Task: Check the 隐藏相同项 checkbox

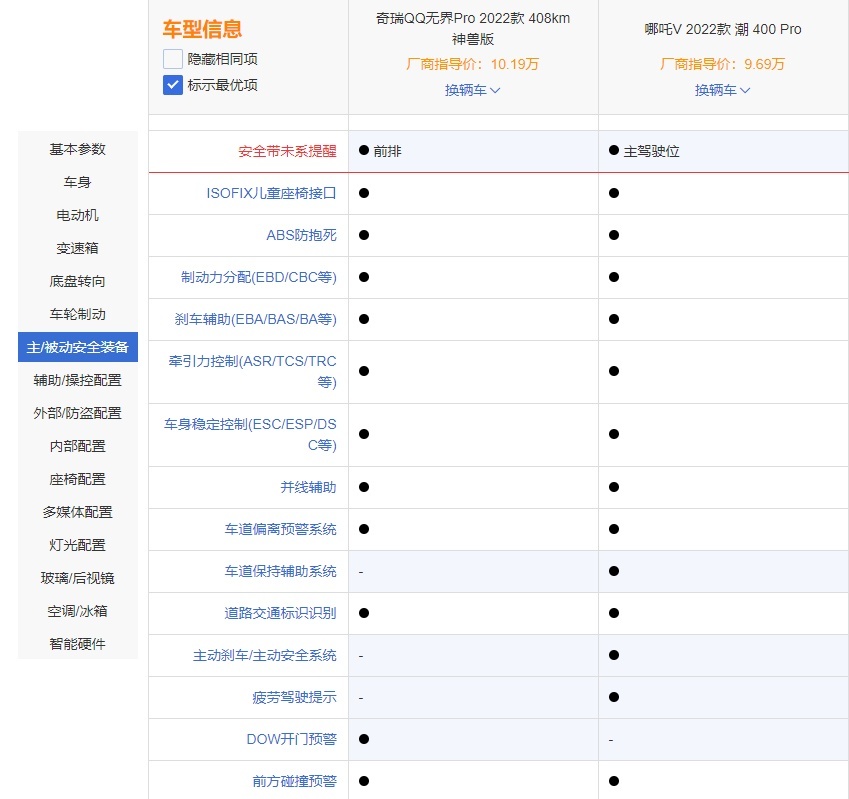Action: (173, 58)
